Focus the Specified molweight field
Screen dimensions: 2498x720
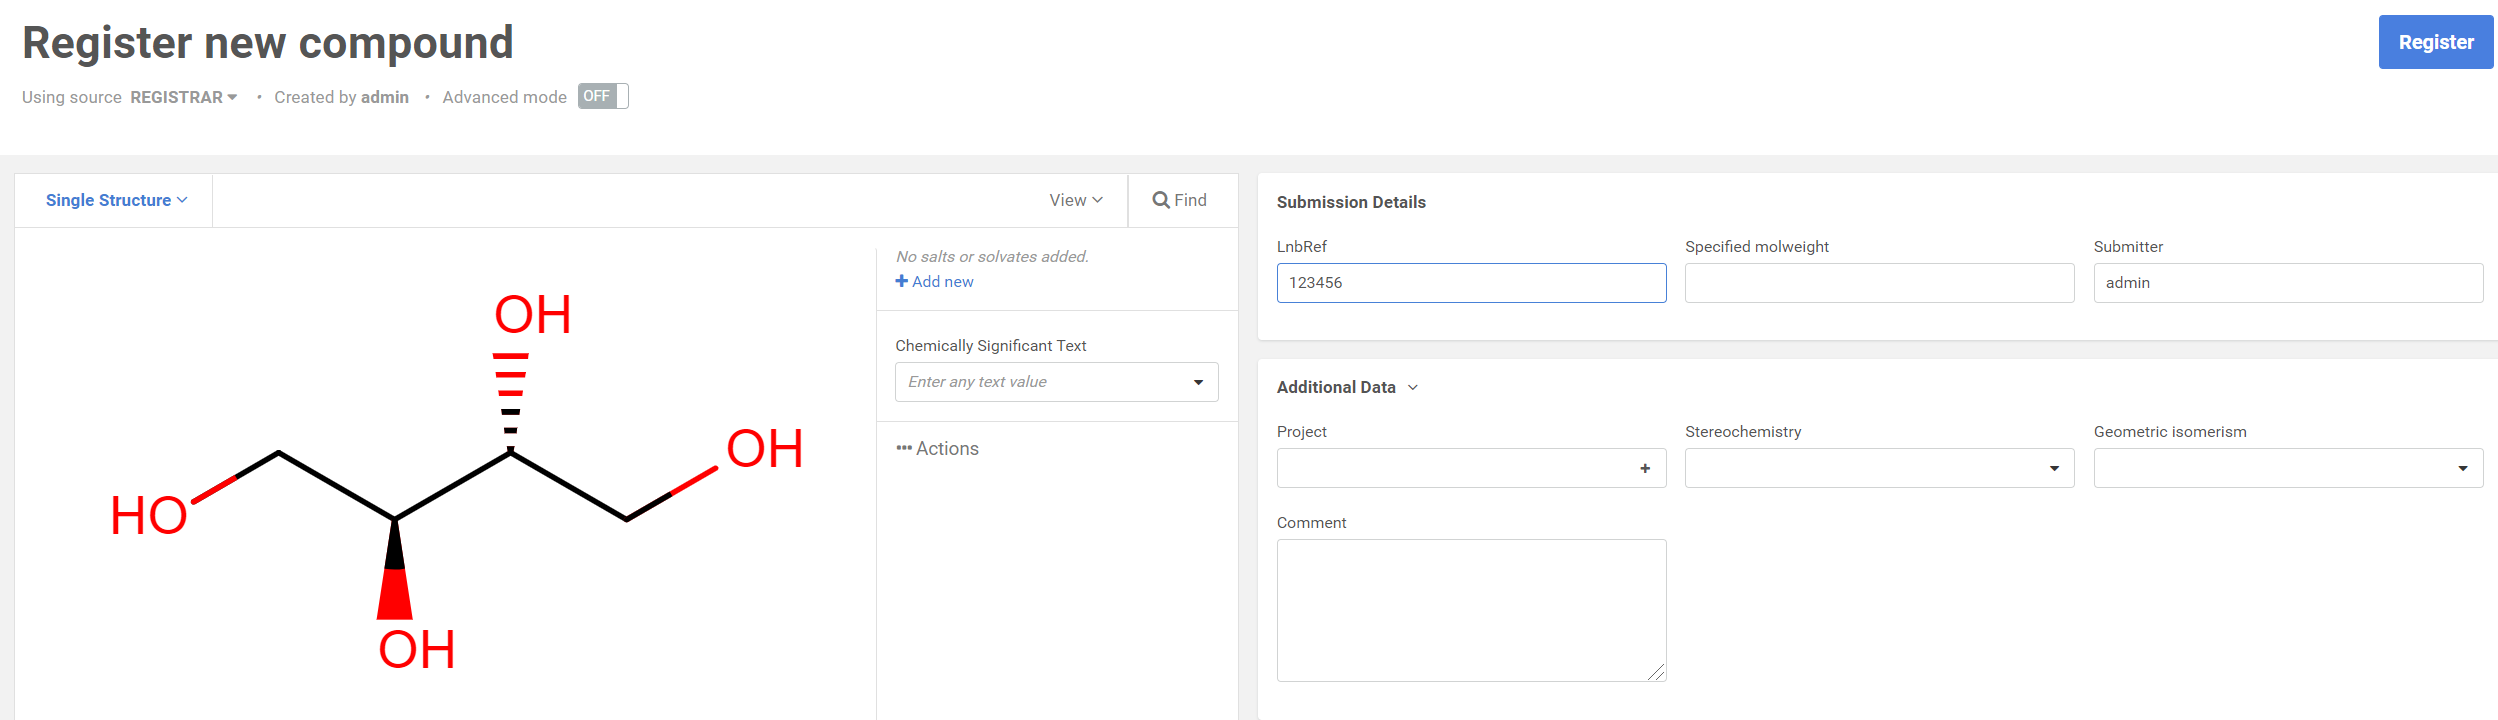[1878, 283]
